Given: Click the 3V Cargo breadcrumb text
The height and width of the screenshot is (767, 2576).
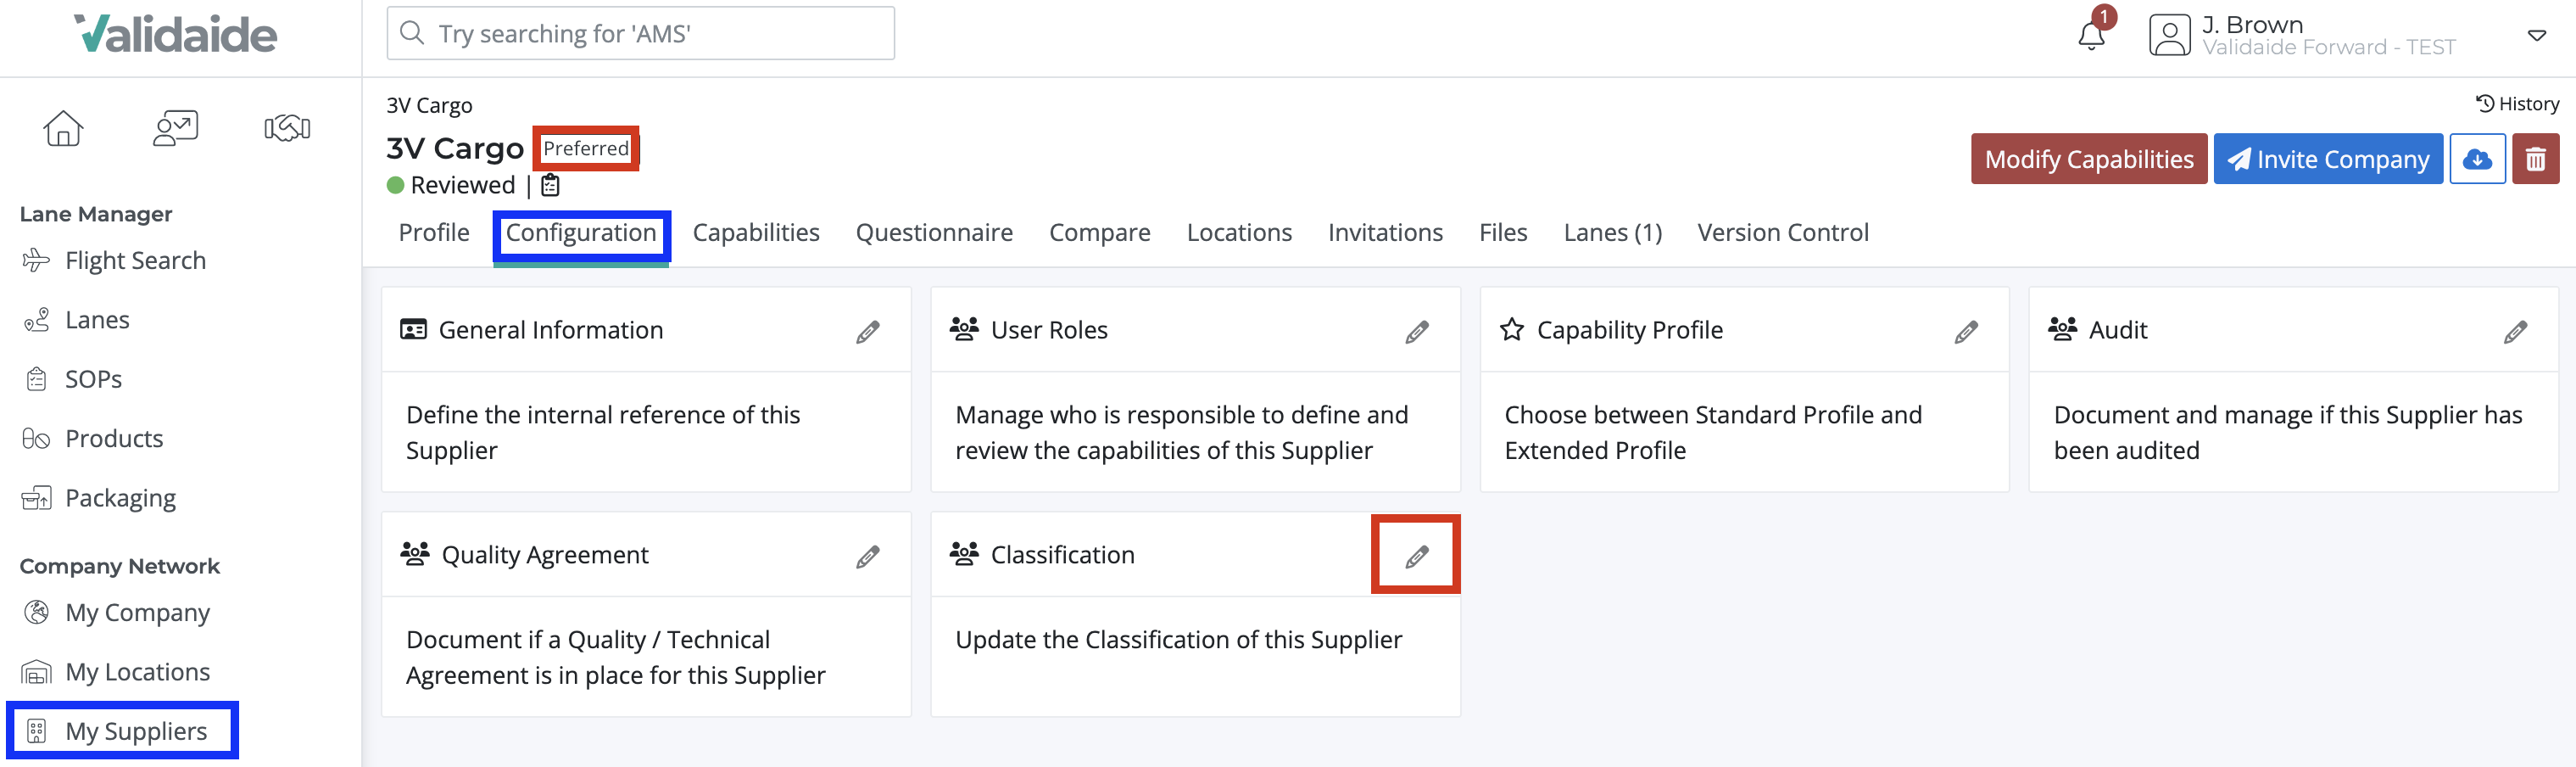Looking at the screenshot, I should (429, 105).
